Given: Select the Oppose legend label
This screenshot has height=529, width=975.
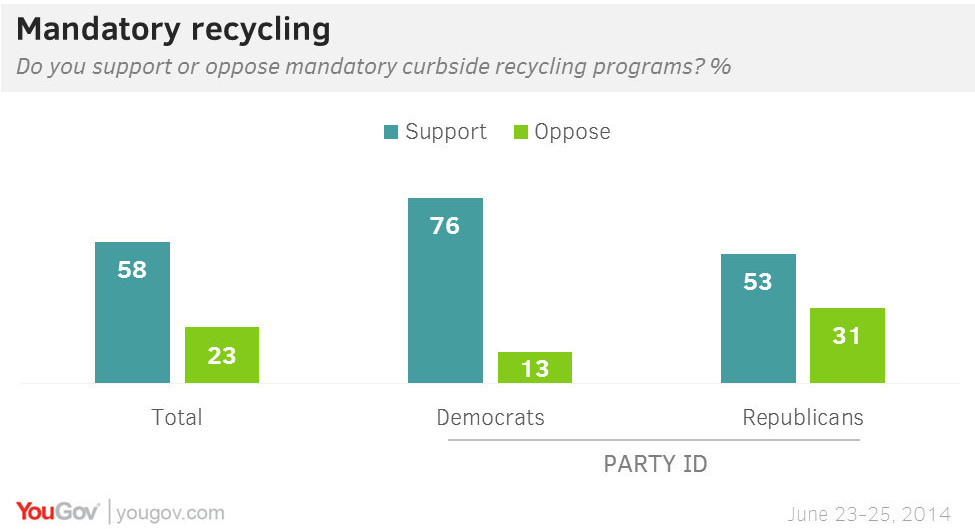Looking at the screenshot, I should tap(572, 132).
